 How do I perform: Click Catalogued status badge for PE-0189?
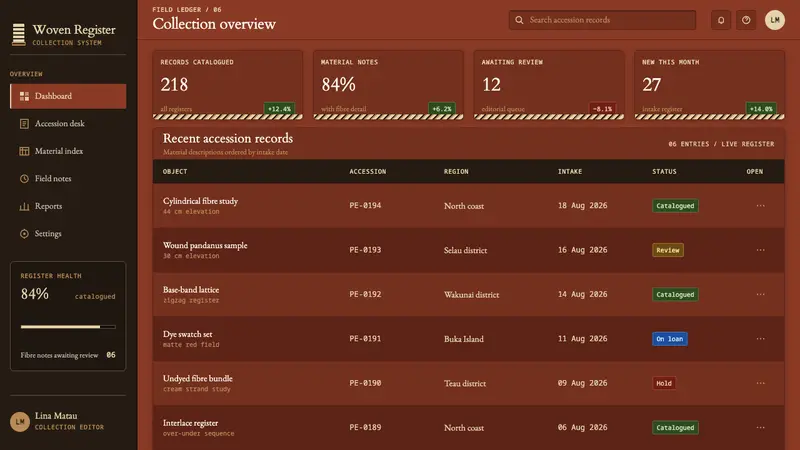(x=675, y=428)
